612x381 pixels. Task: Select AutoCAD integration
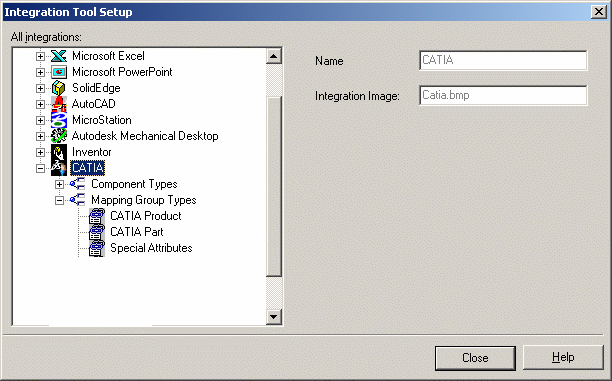point(94,104)
